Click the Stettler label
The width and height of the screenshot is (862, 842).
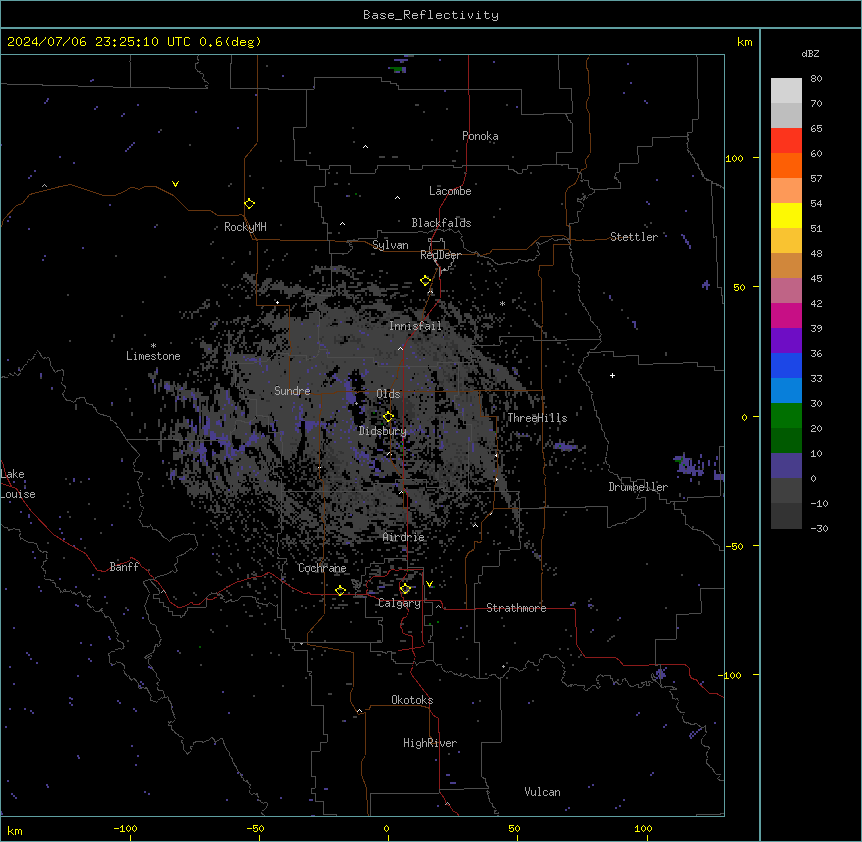point(634,237)
